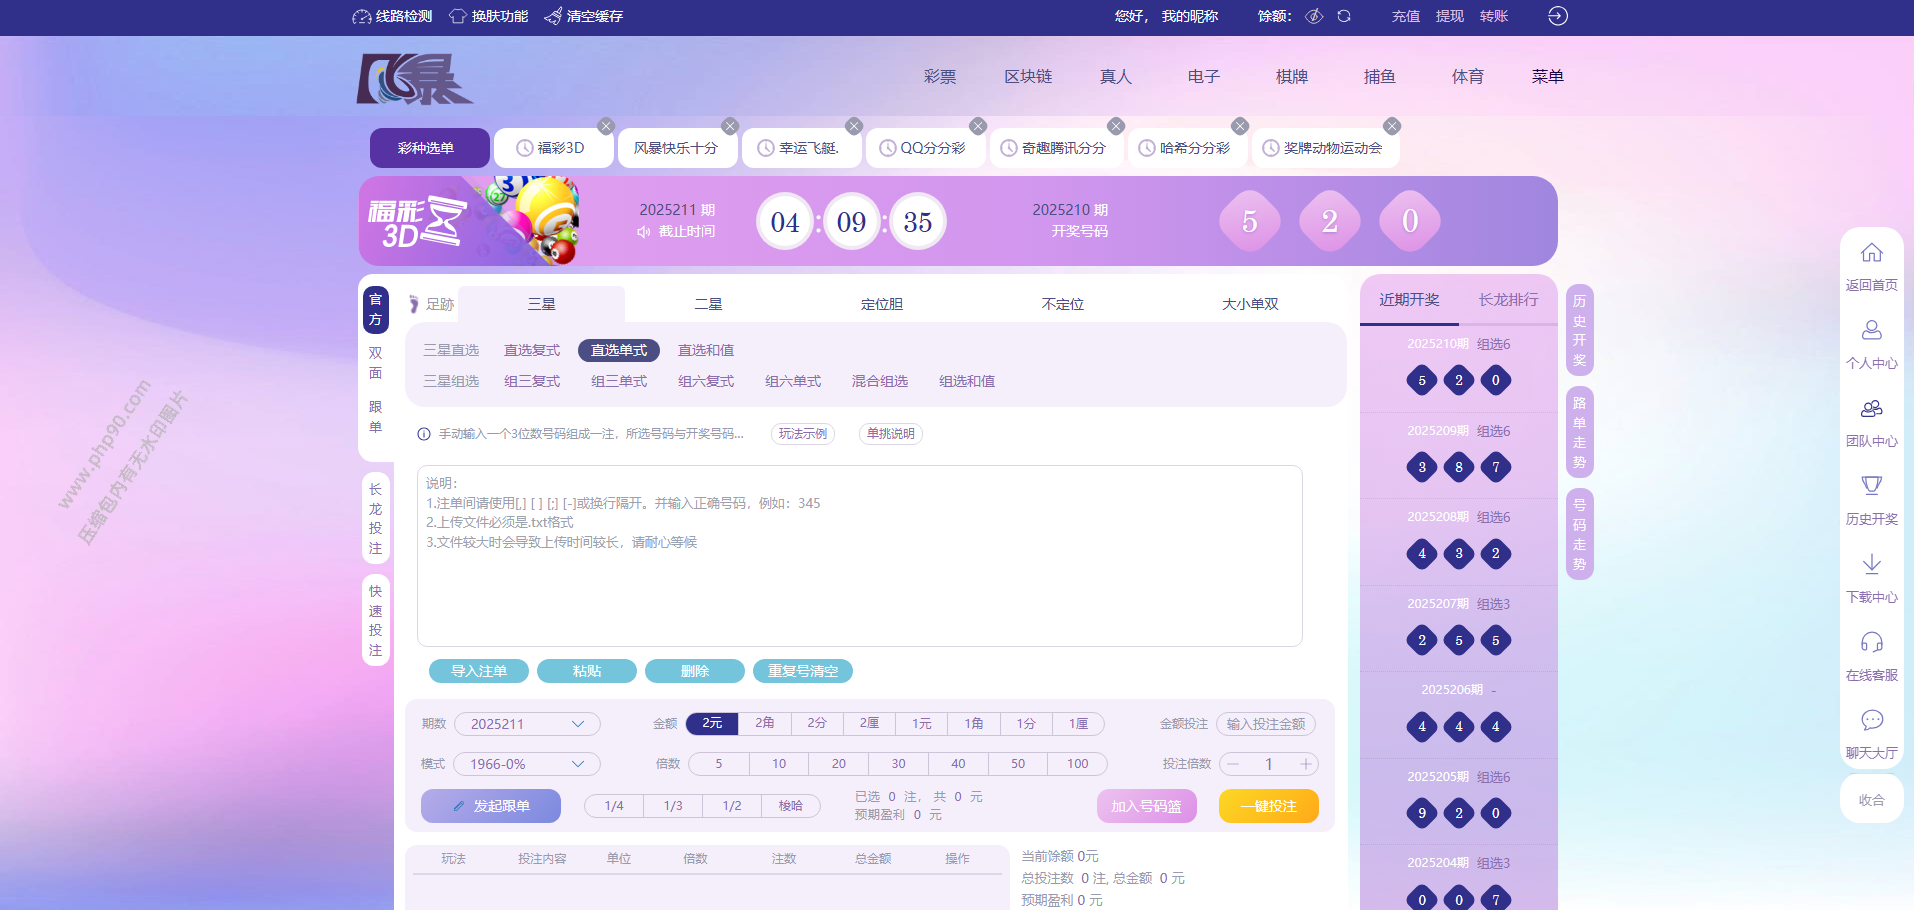Select the 10 multiplier option
The height and width of the screenshot is (910, 1914).
[778, 764]
